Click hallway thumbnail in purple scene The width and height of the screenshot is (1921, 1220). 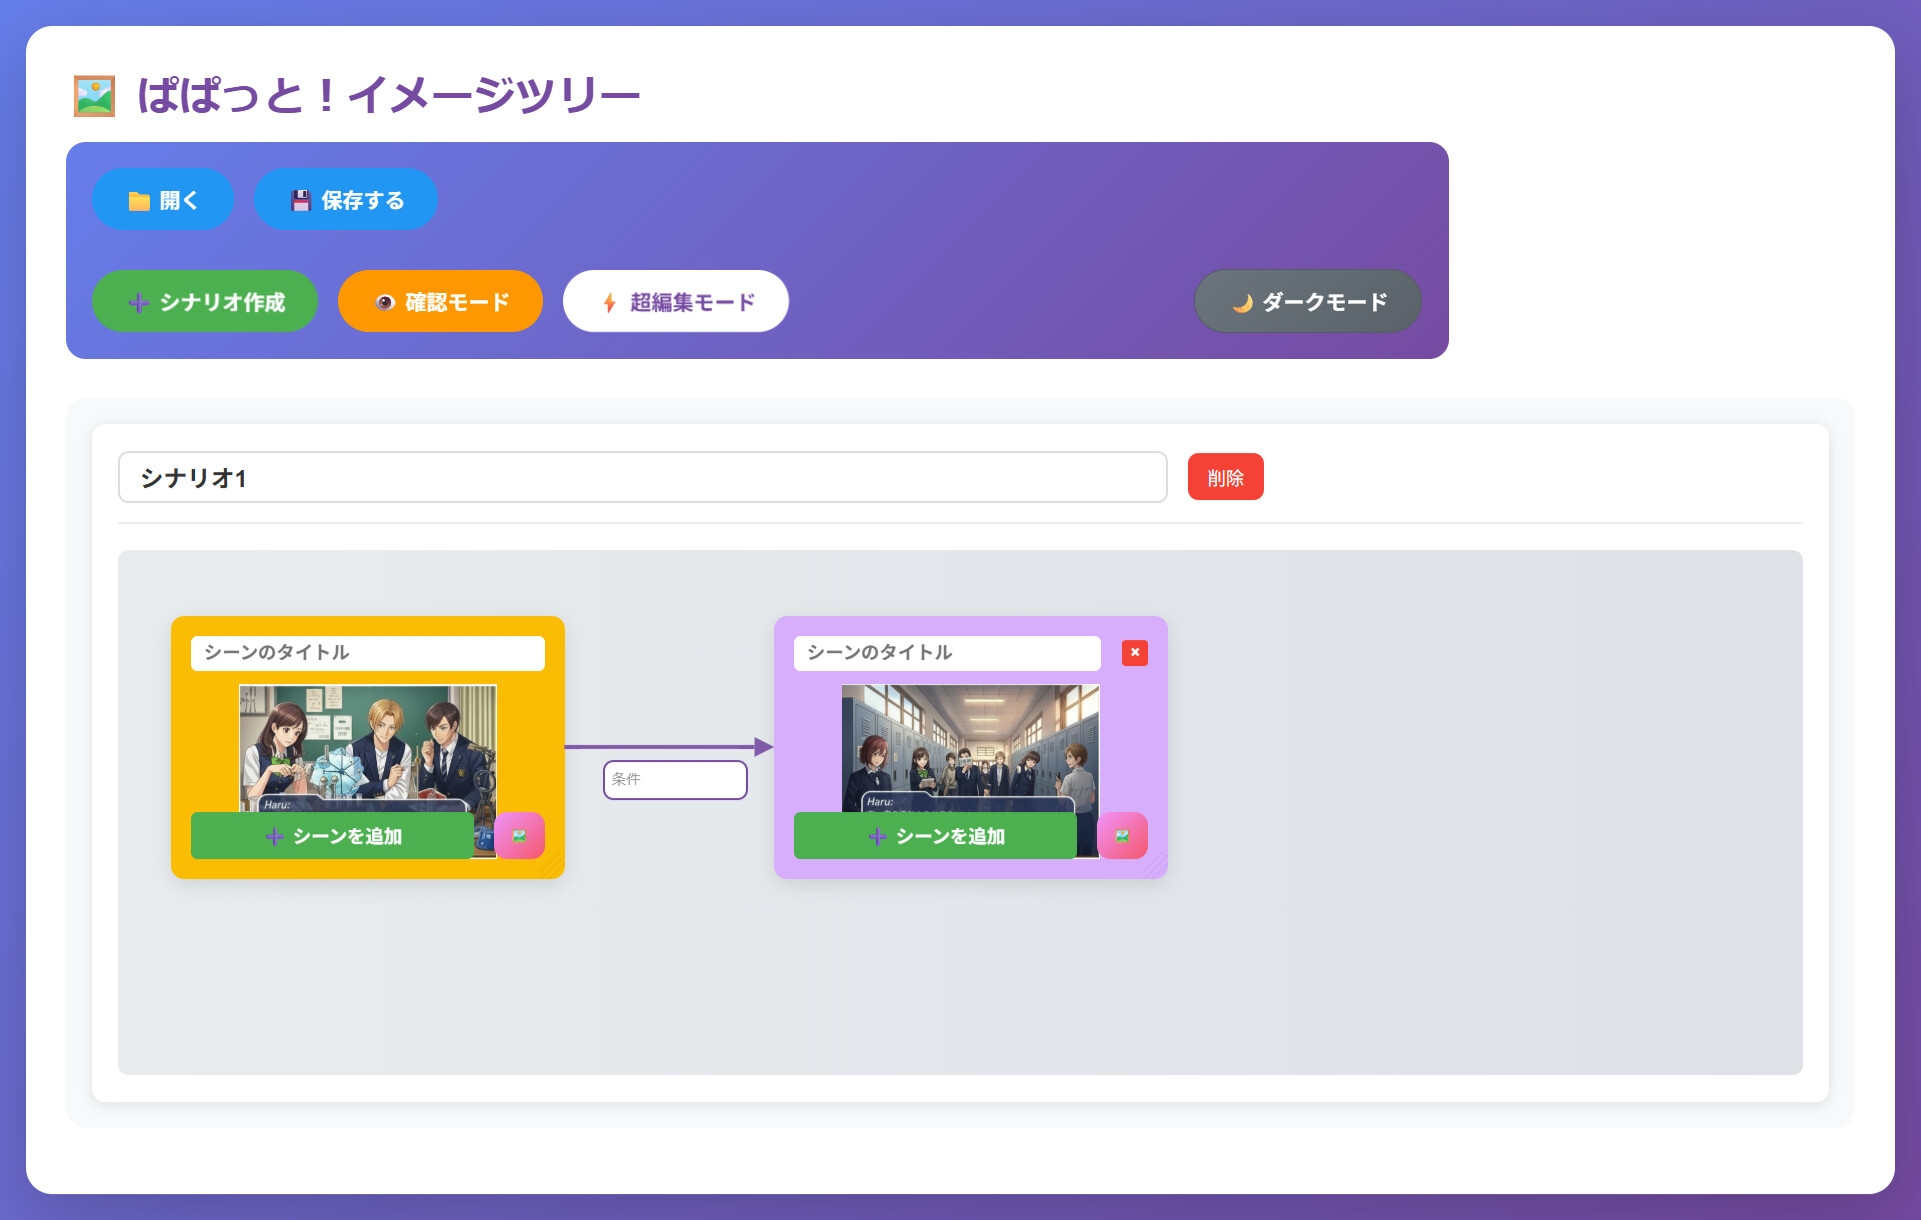click(x=970, y=745)
